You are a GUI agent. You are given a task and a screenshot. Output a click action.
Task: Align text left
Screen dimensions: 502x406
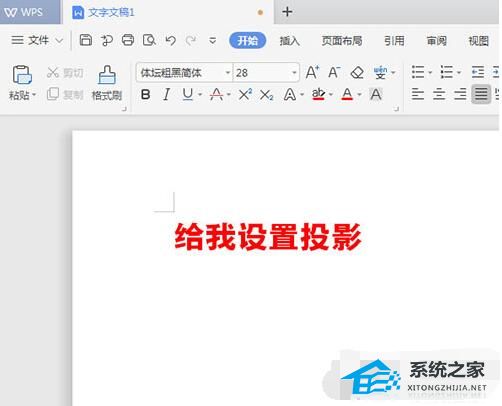point(417,94)
